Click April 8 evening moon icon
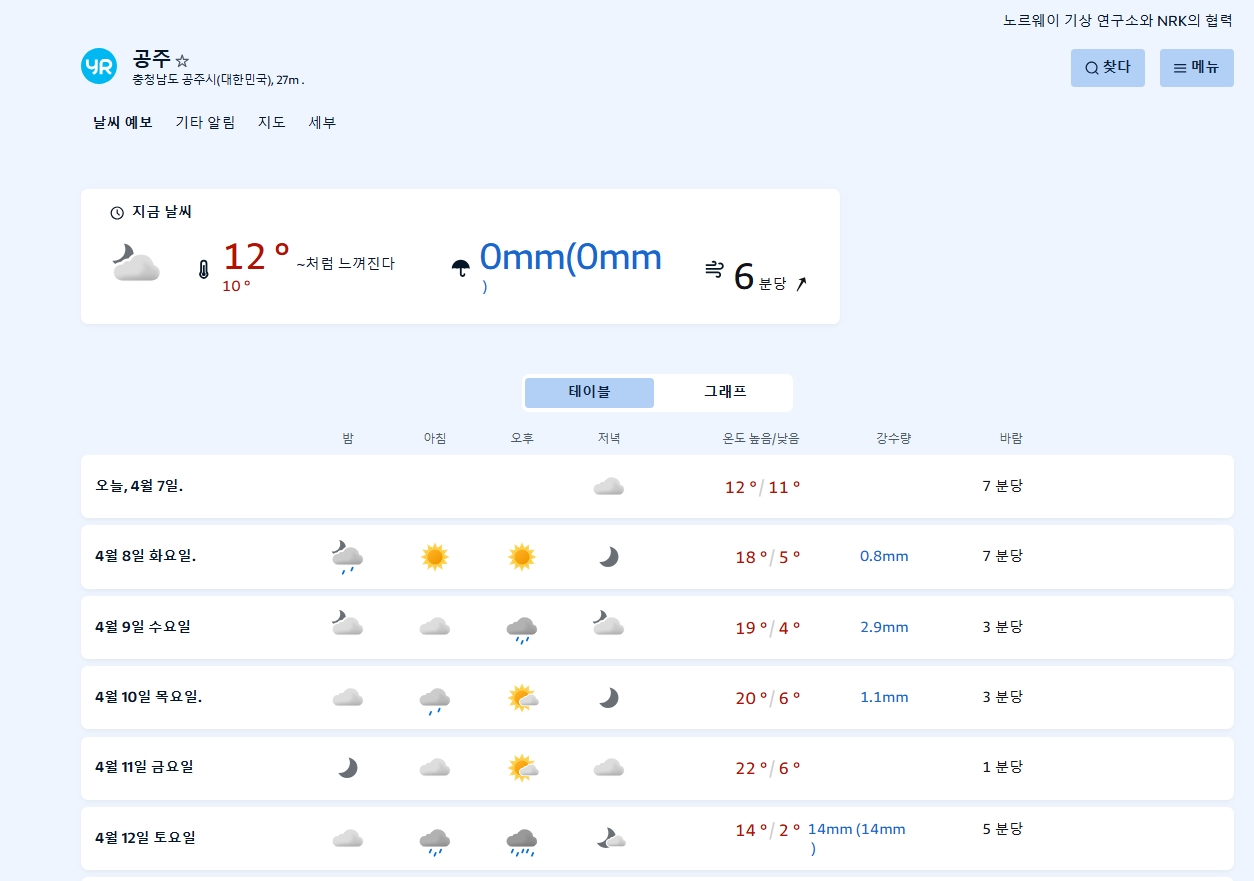The height and width of the screenshot is (881, 1254). click(x=608, y=557)
